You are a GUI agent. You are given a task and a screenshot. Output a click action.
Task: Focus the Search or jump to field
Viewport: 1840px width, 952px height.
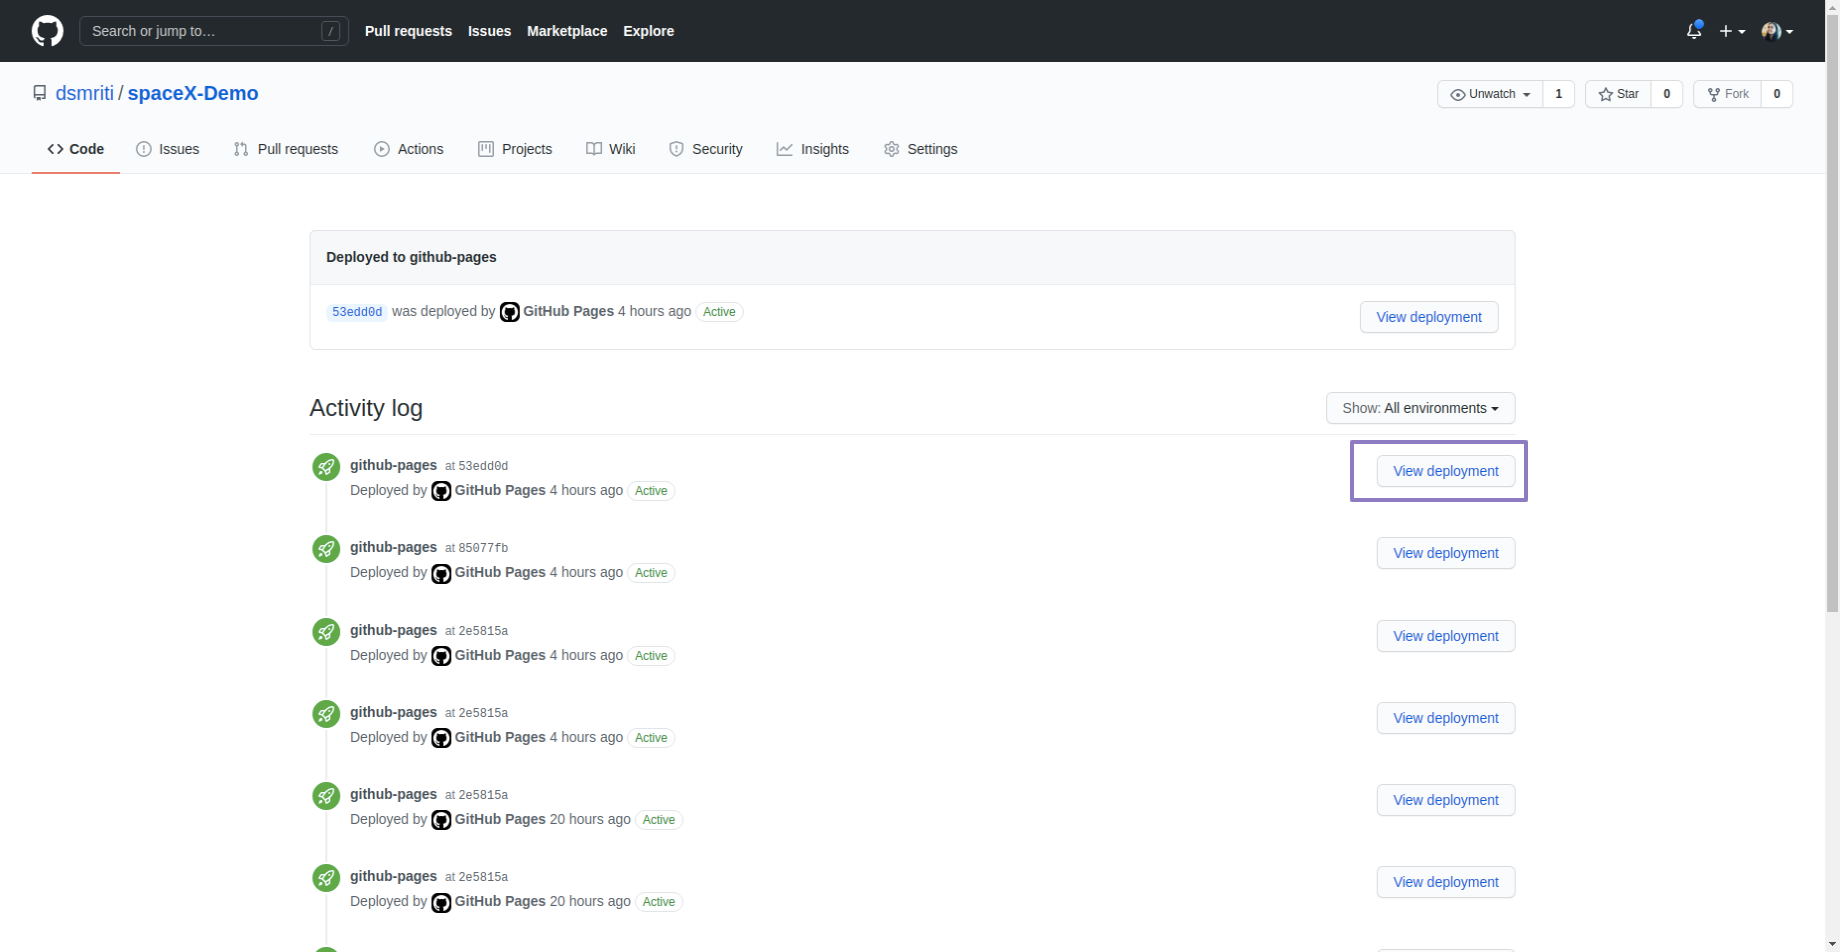214,31
